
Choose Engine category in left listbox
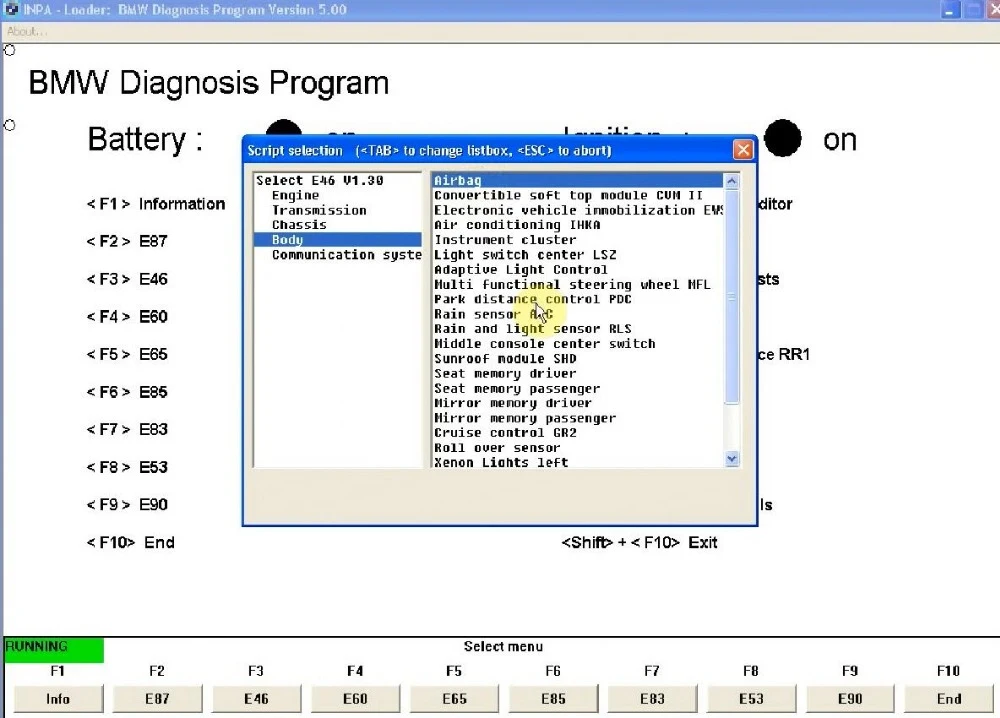click(338, 195)
